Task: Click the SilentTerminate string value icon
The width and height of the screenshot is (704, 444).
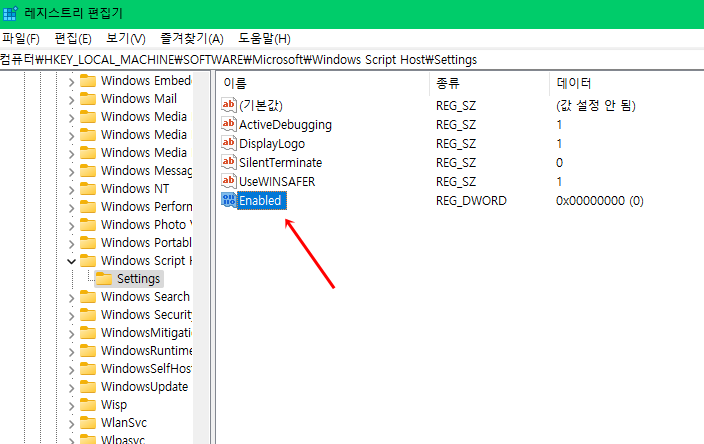Action: pos(229,163)
